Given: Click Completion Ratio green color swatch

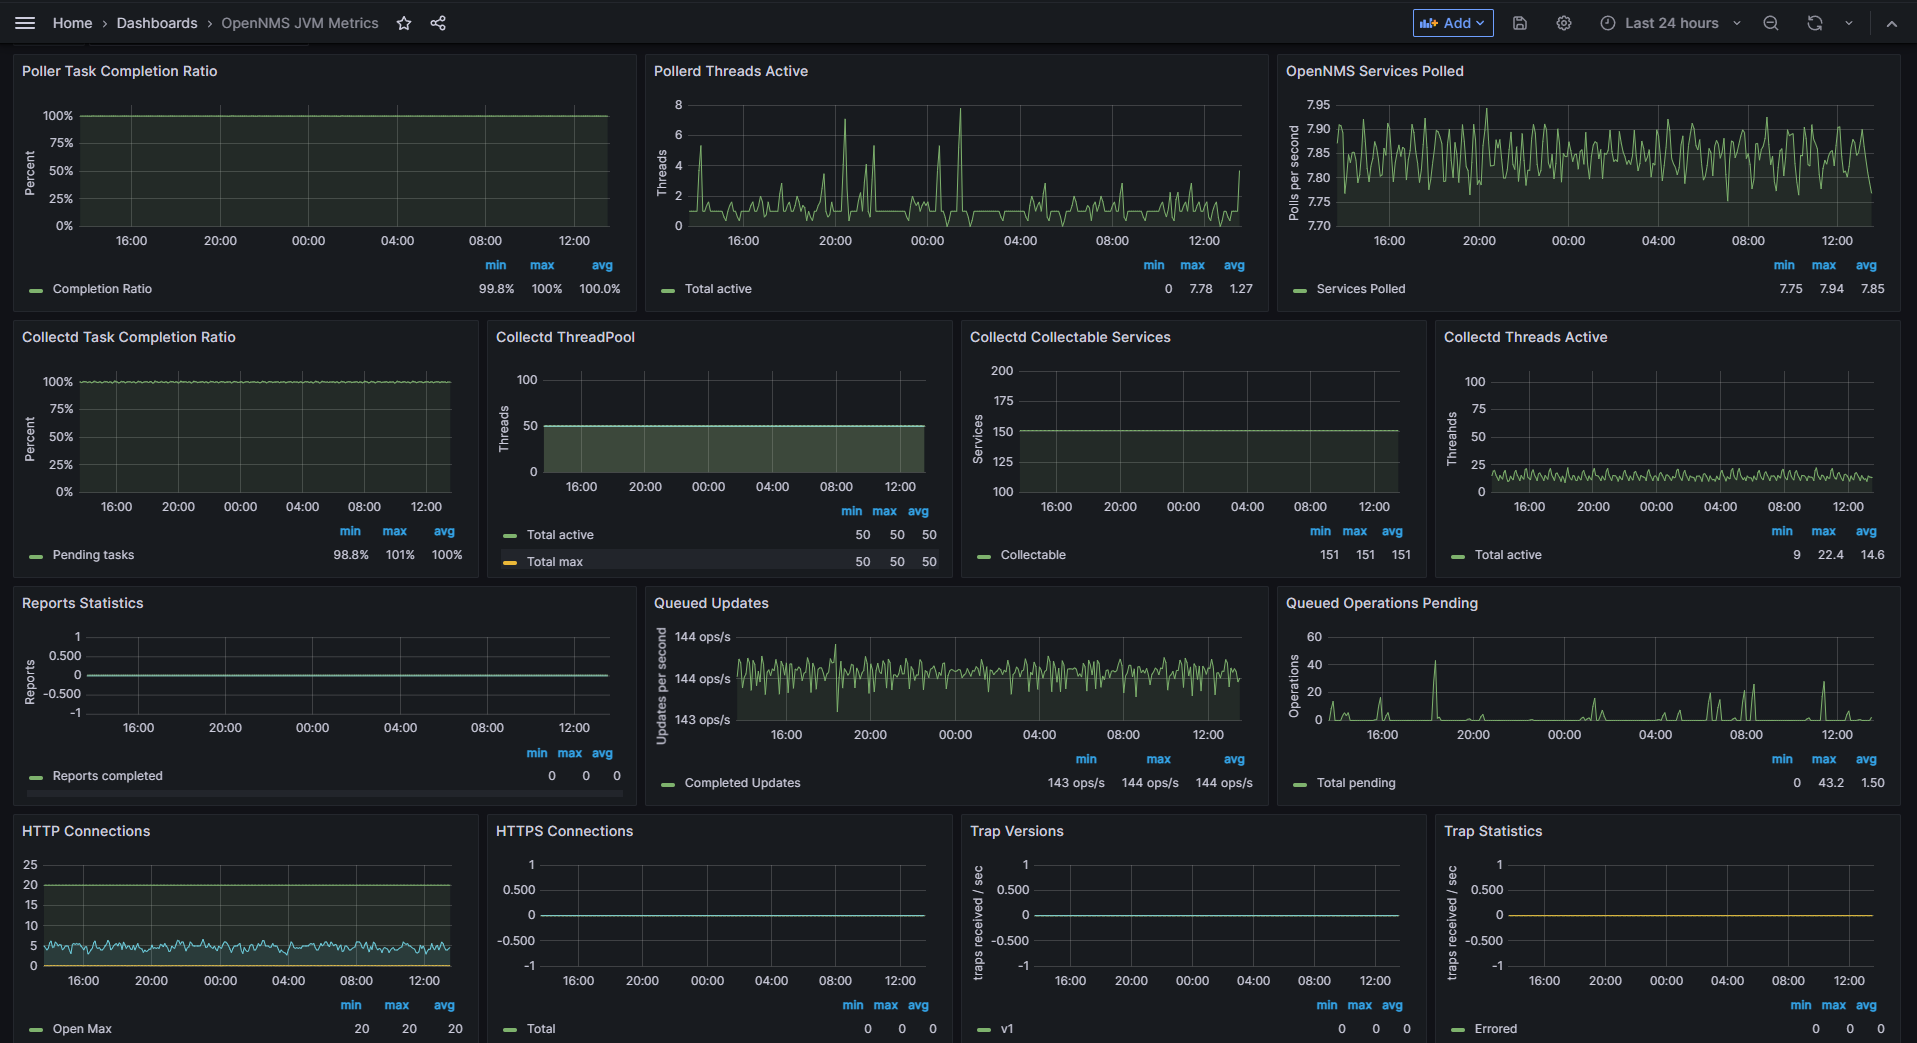Looking at the screenshot, I should coord(36,290).
